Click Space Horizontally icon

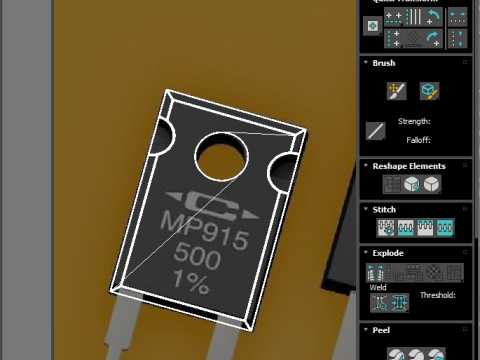point(457,18)
